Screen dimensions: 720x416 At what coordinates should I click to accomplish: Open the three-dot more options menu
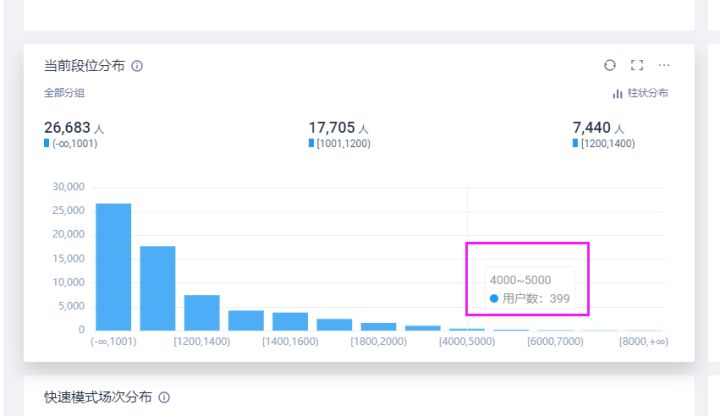point(664,65)
